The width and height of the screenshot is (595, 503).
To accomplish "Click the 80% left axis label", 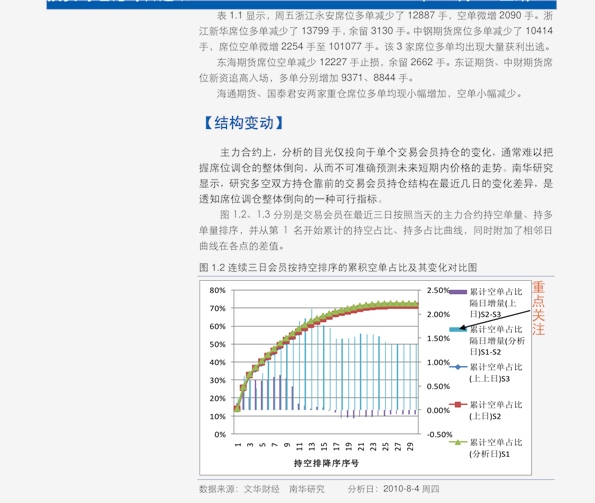I will point(217,290).
